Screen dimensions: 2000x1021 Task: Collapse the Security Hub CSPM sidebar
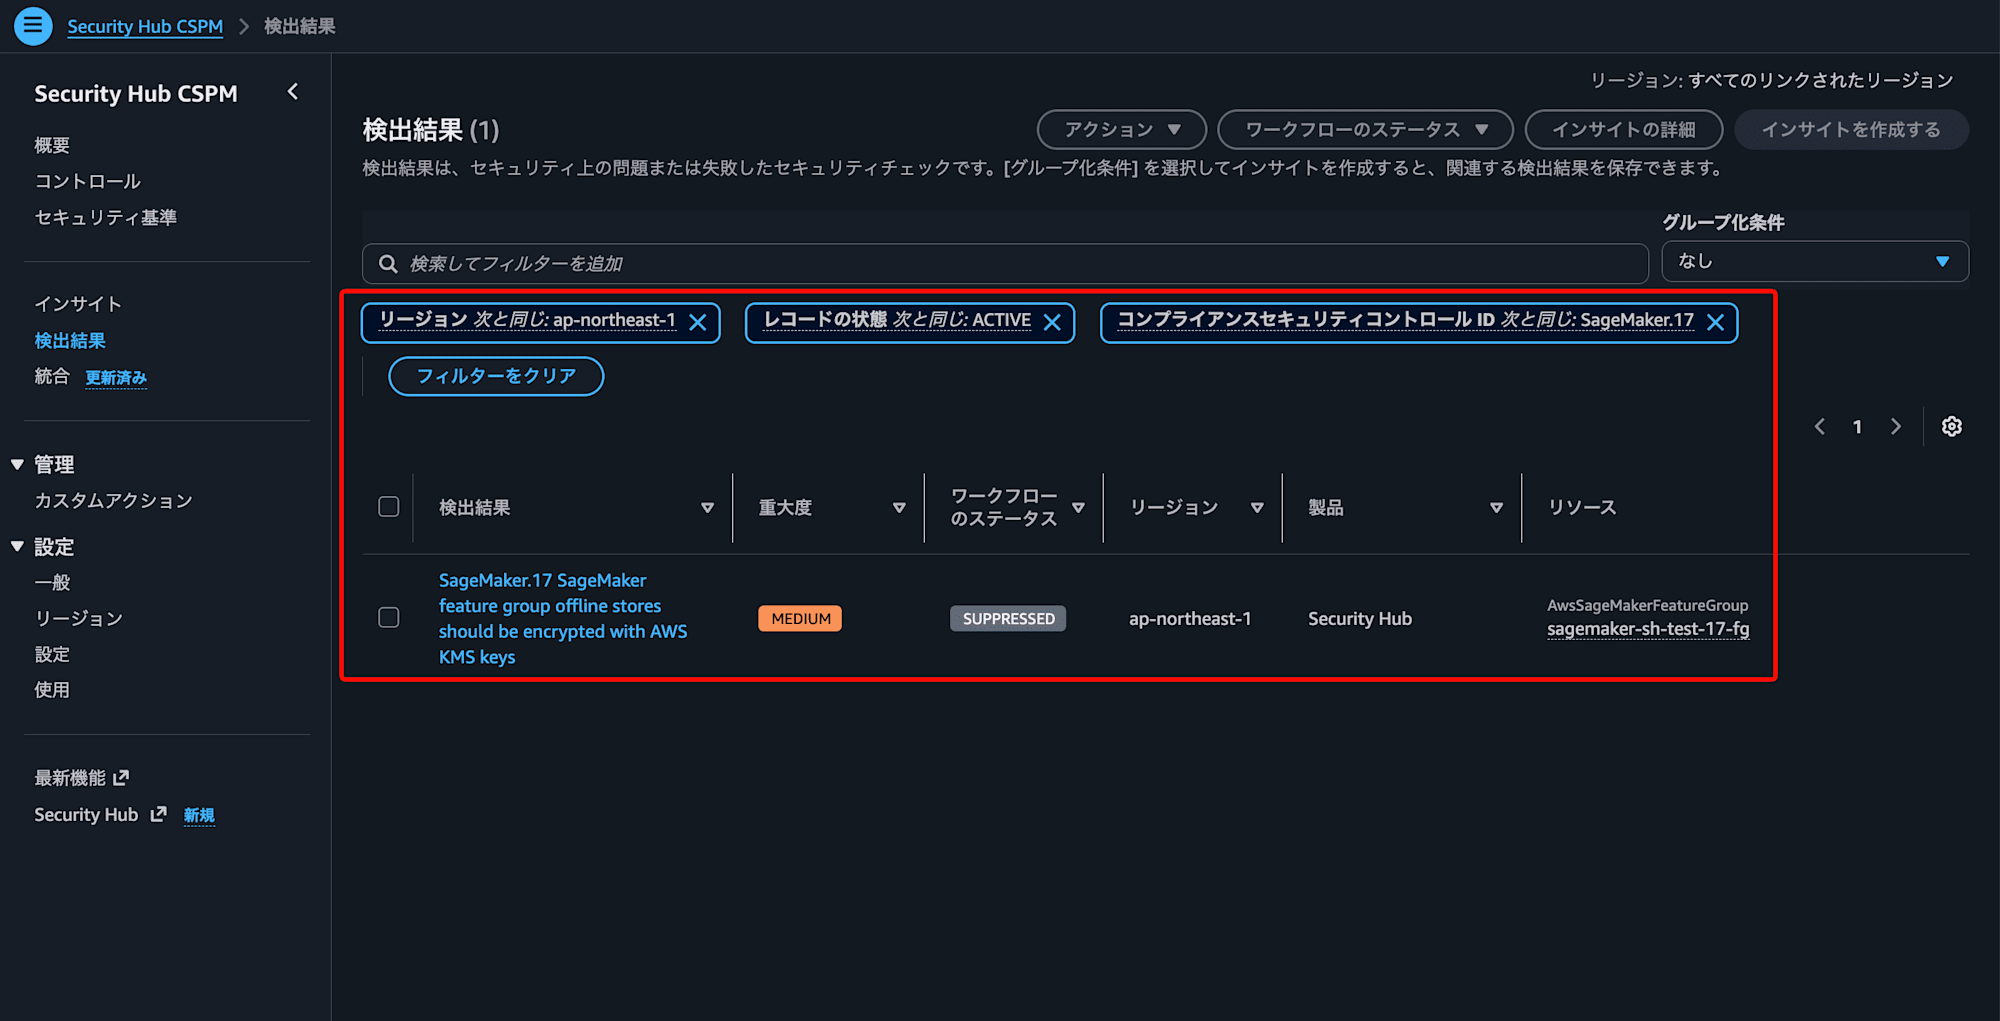click(x=293, y=92)
